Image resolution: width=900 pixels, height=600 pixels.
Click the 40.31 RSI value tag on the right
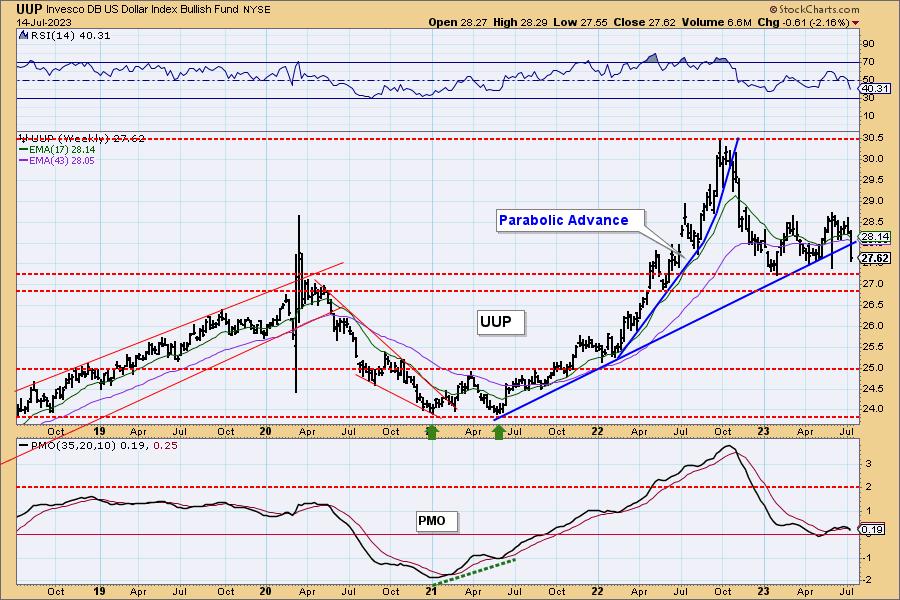click(875, 88)
